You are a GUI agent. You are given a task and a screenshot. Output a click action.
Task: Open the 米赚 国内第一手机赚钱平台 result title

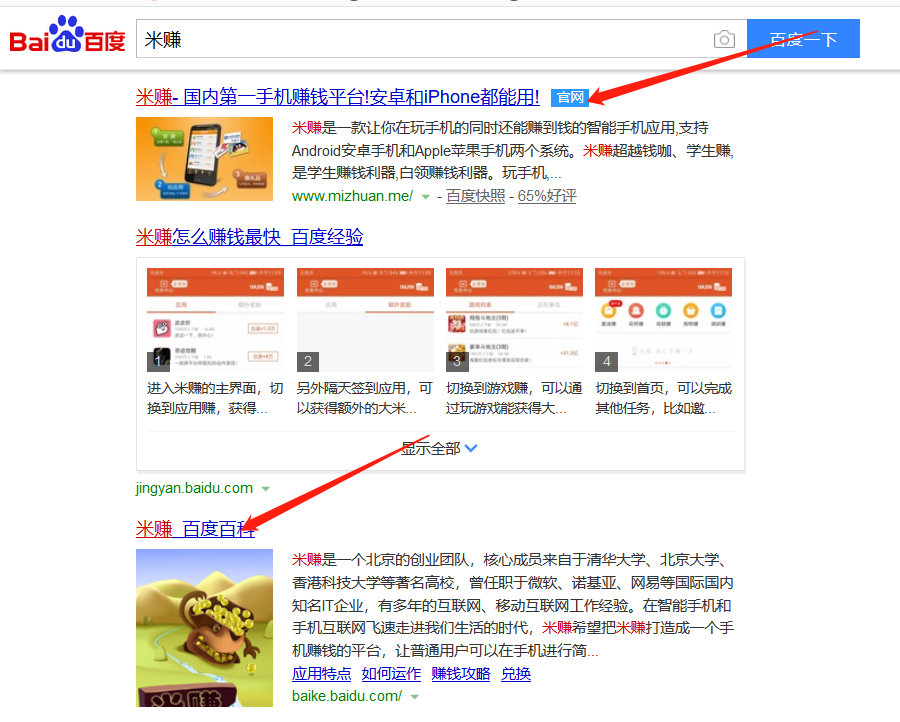coord(338,97)
